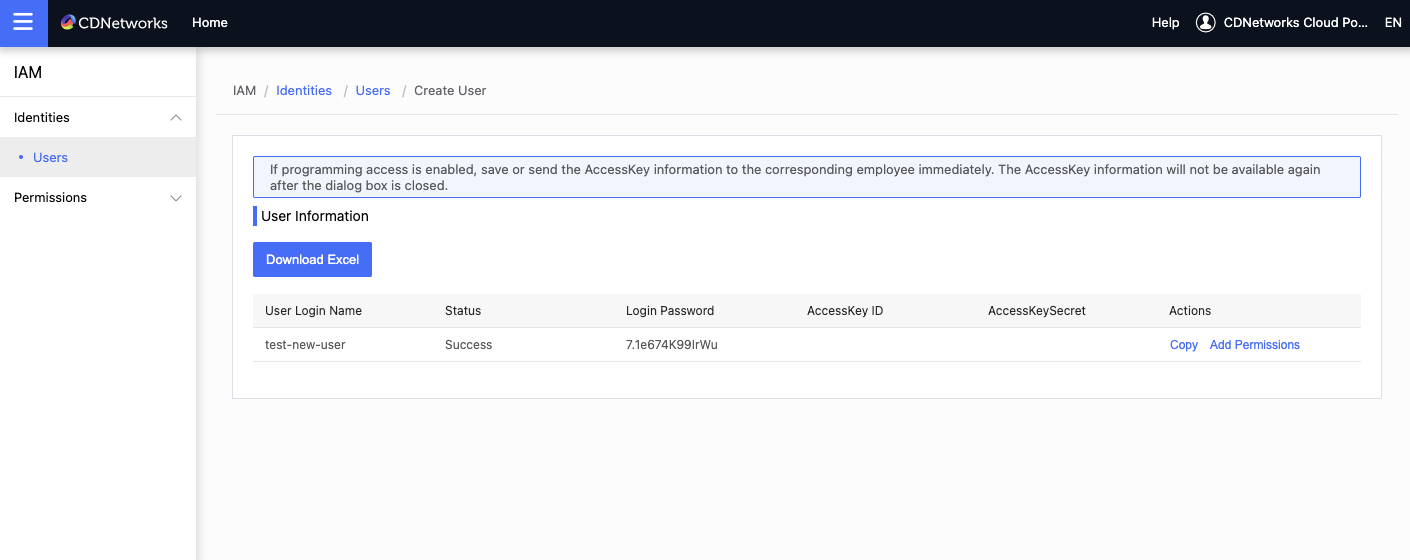Click Add Permissions for test-new-user
1410x560 pixels.
[1254, 345]
